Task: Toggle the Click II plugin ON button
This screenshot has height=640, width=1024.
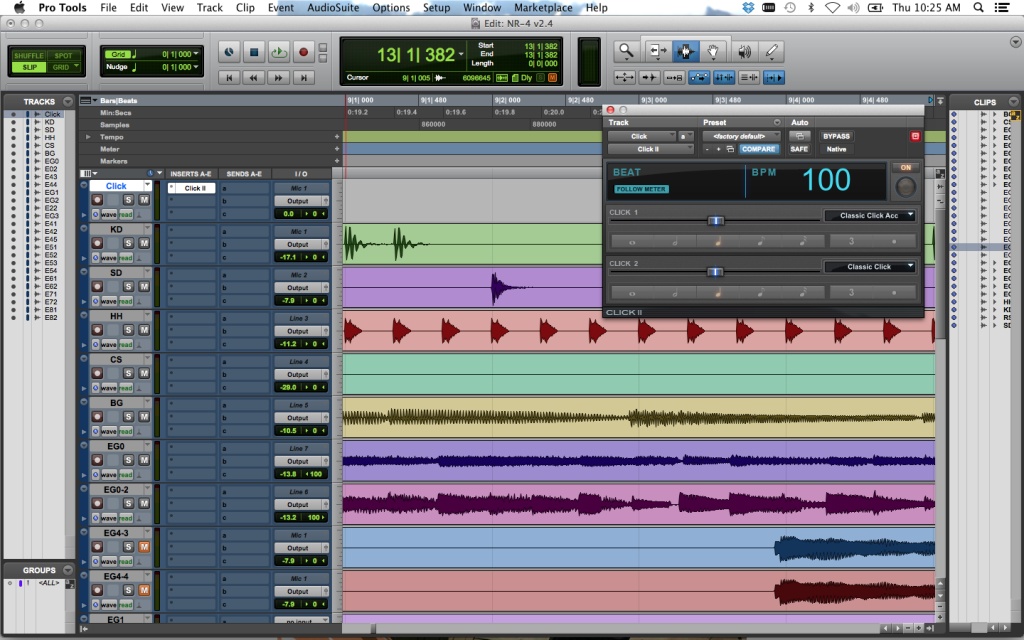Action: coord(906,167)
